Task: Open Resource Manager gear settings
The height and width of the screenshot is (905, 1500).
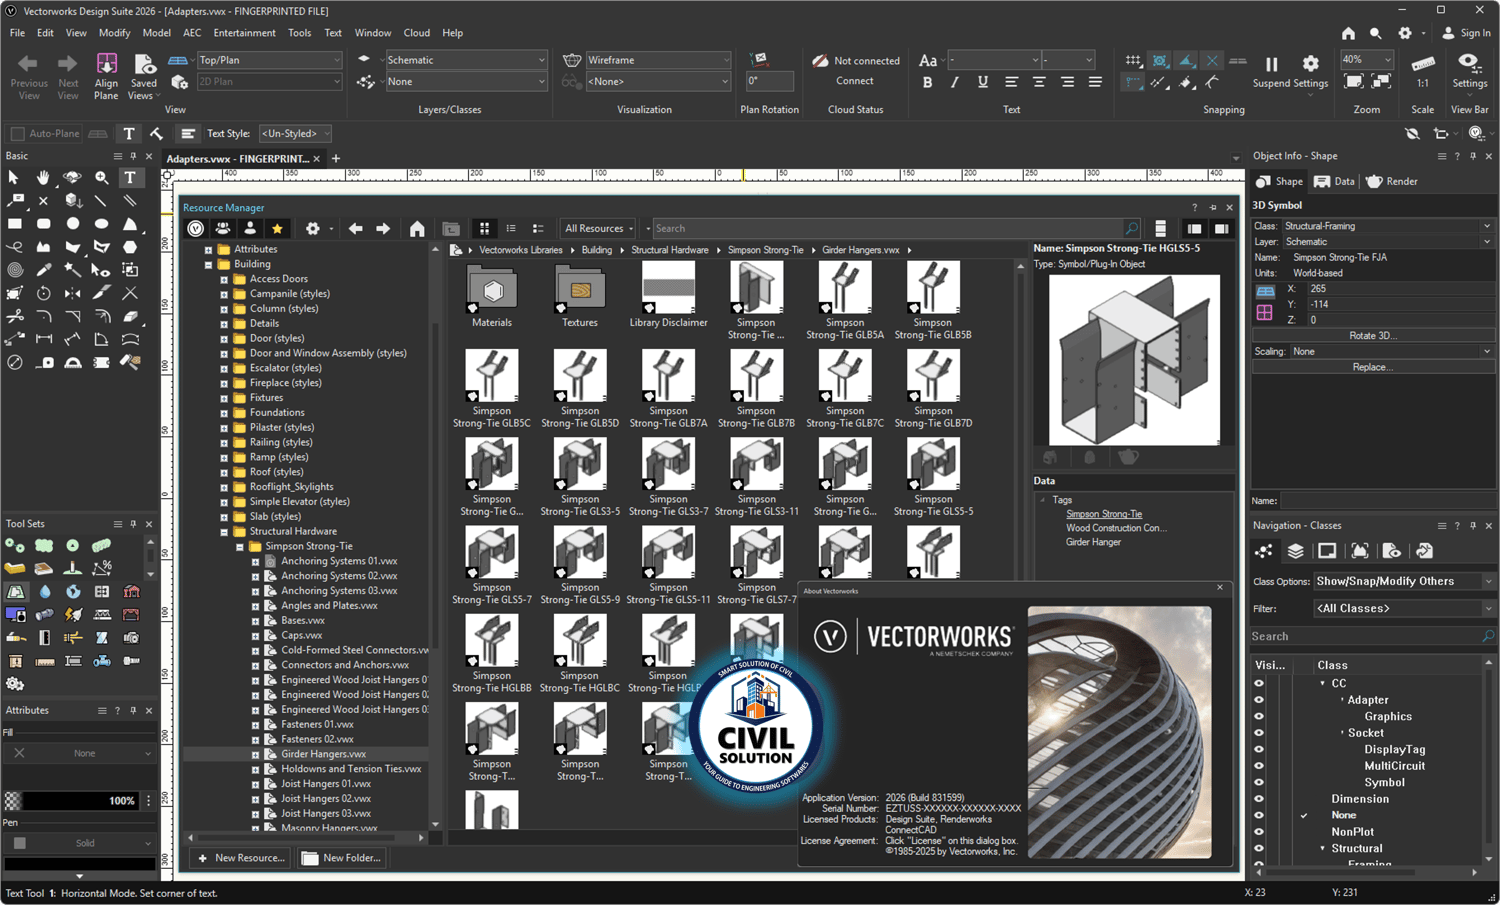Action: pyautogui.click(x=313, y=229)
